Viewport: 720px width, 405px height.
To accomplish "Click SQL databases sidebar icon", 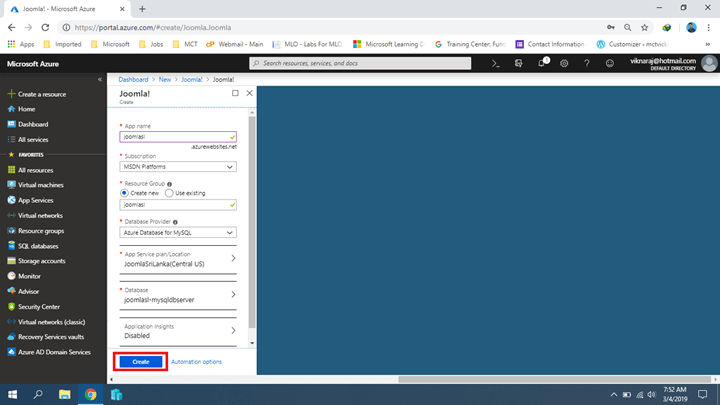I will (11, 246).
